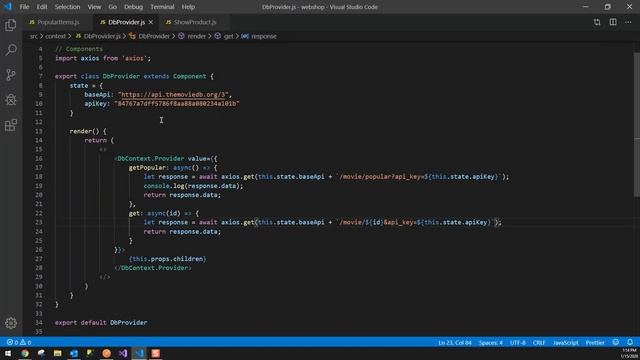Open notifications bell in status bar
The height and width of the screenshot is (360, 640).
click(630, 342)
